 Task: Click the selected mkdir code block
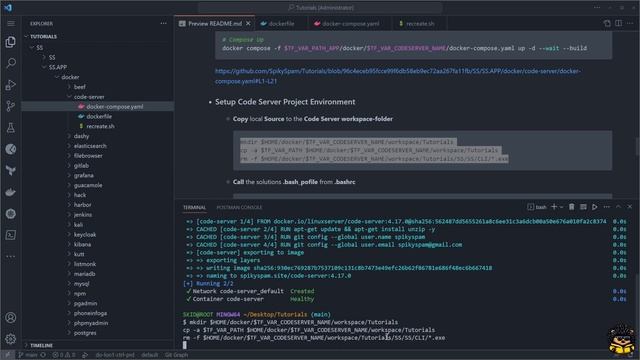coord(422,150)
